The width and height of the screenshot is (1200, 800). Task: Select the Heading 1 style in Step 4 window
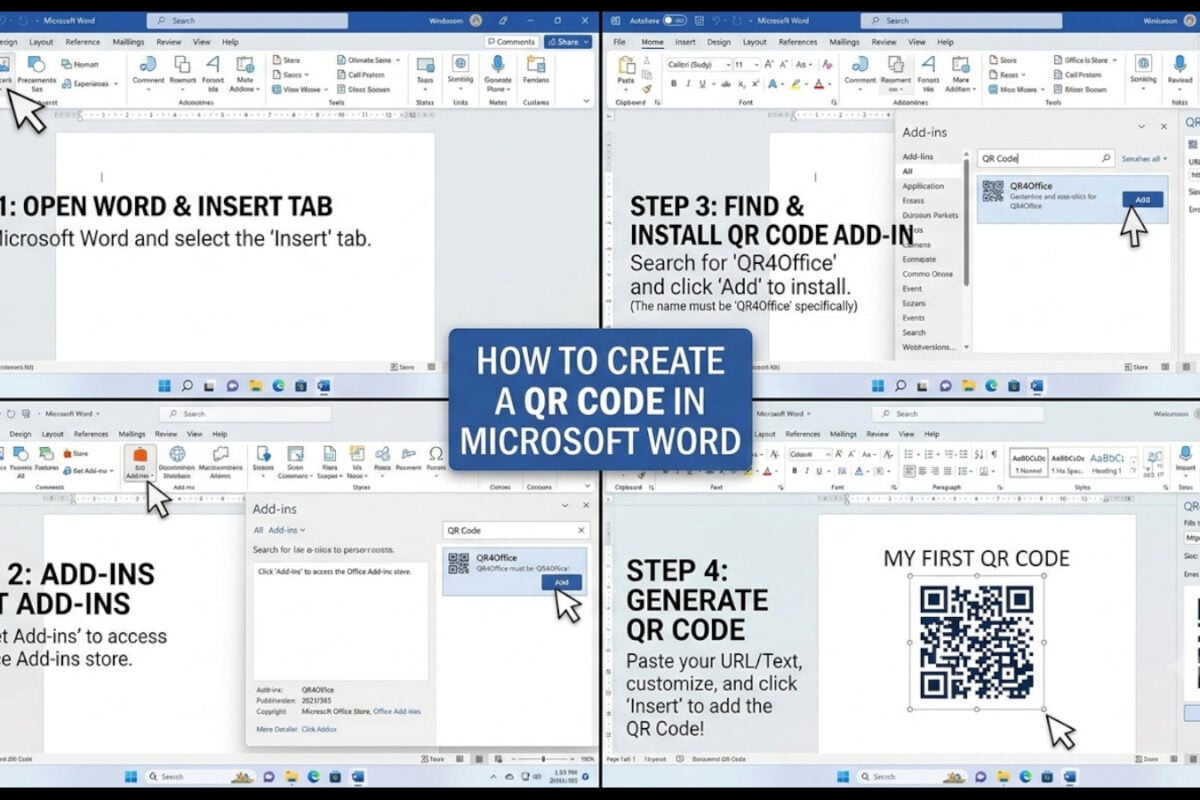coord(1106,462)
